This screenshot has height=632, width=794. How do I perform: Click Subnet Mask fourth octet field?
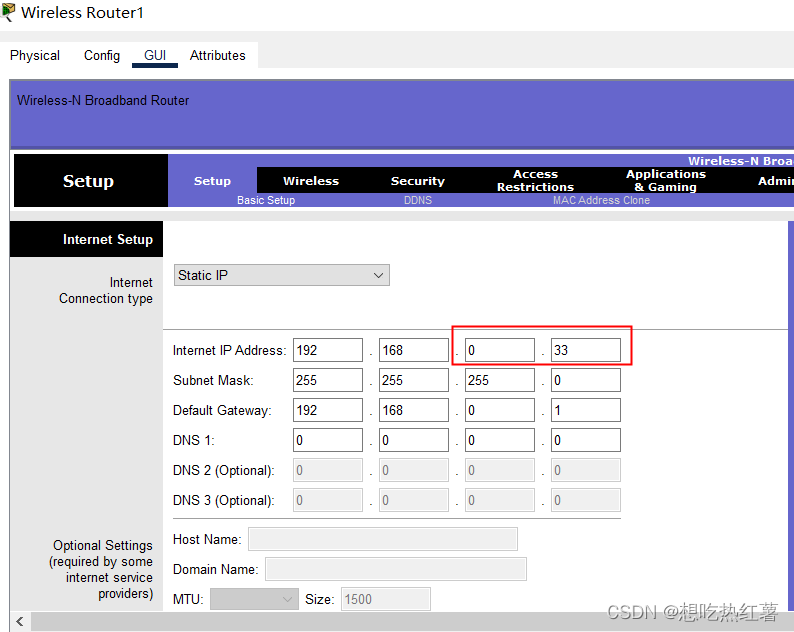pyautogui.click(x=586, y=380)
